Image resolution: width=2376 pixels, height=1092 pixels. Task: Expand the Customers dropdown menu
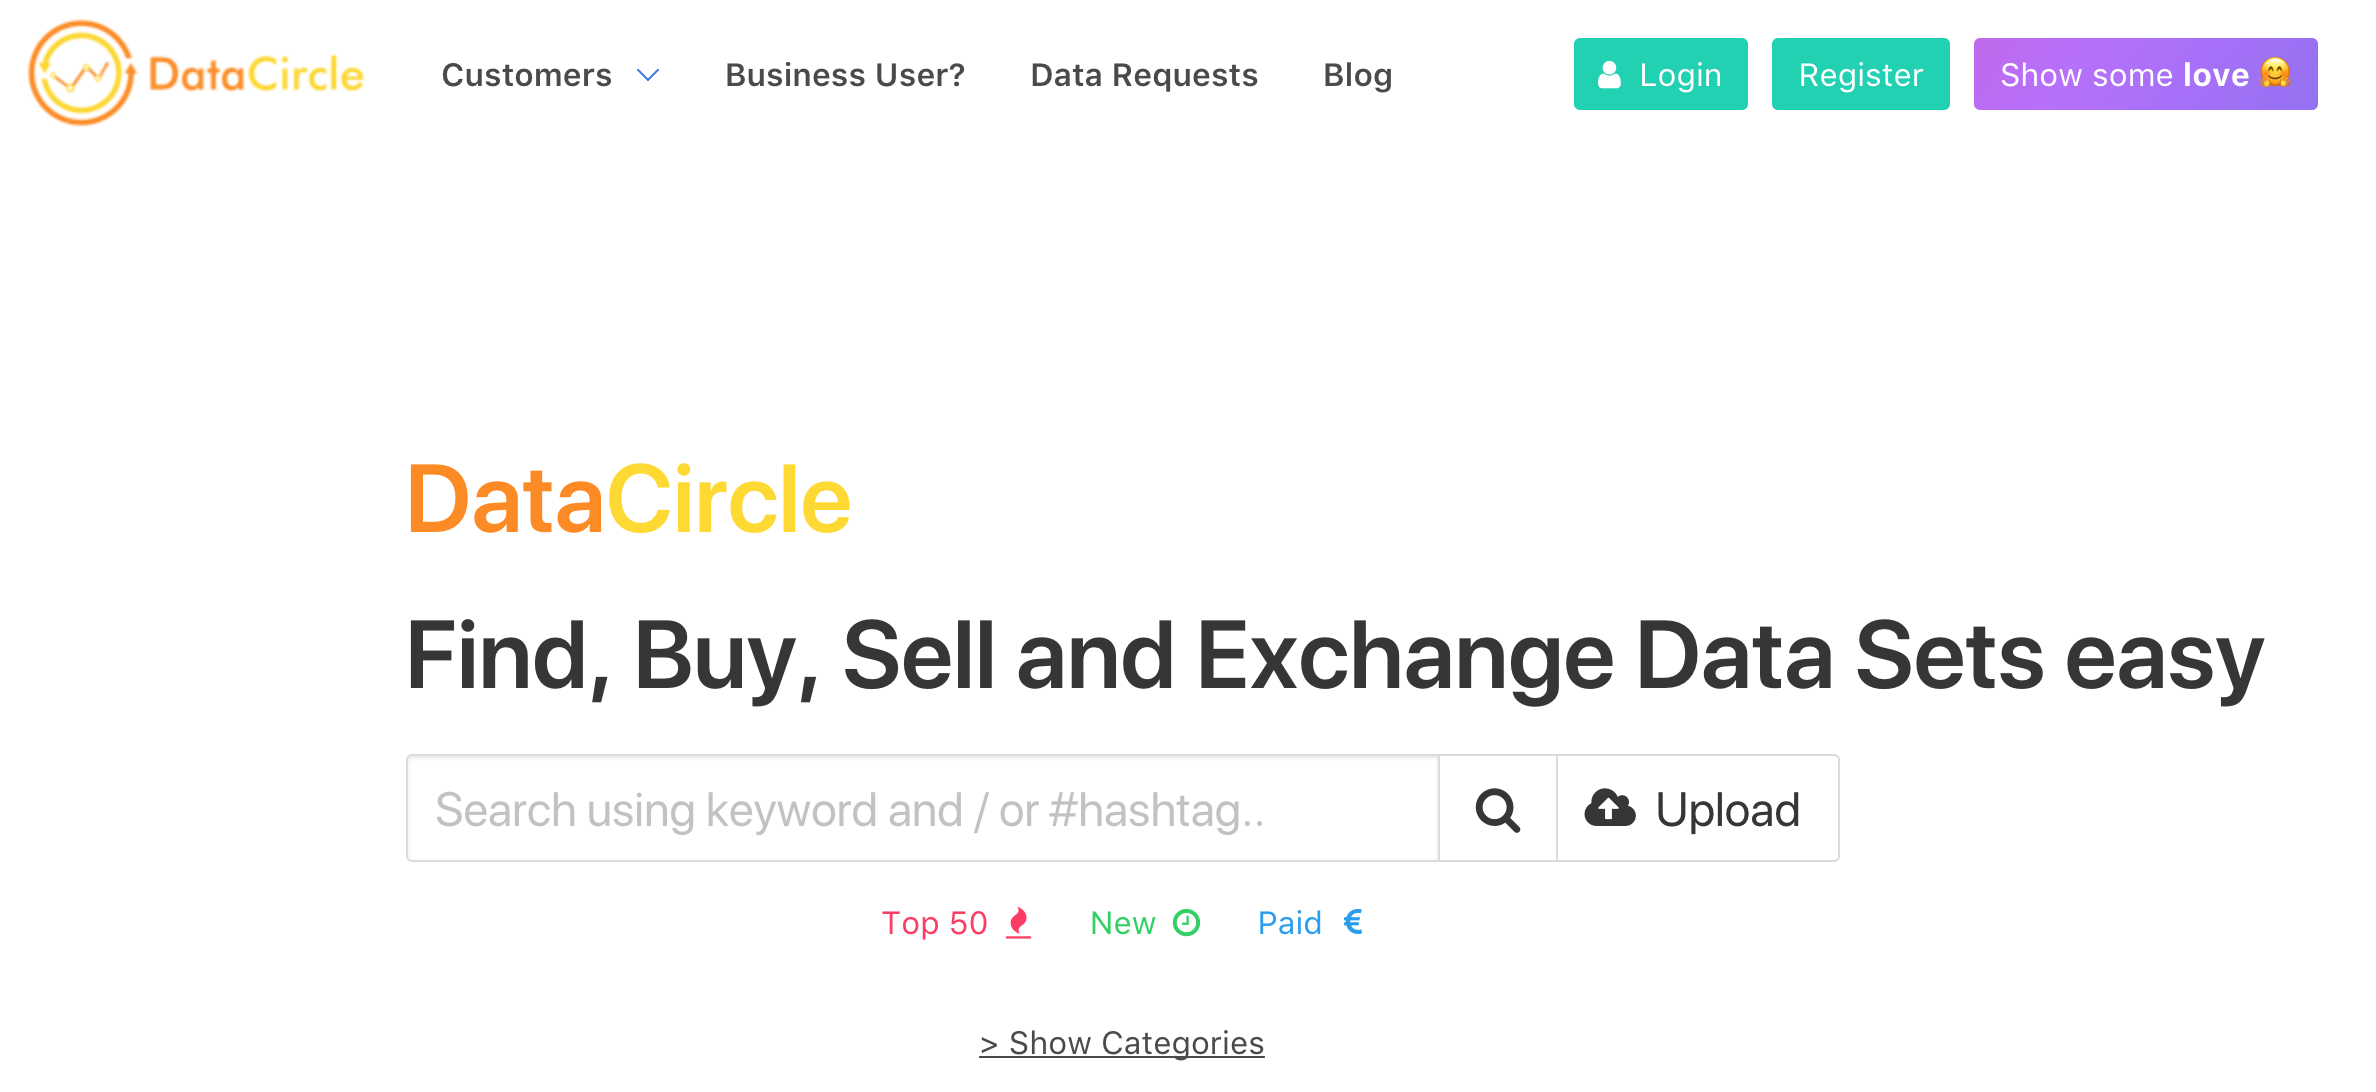(527, 74)
